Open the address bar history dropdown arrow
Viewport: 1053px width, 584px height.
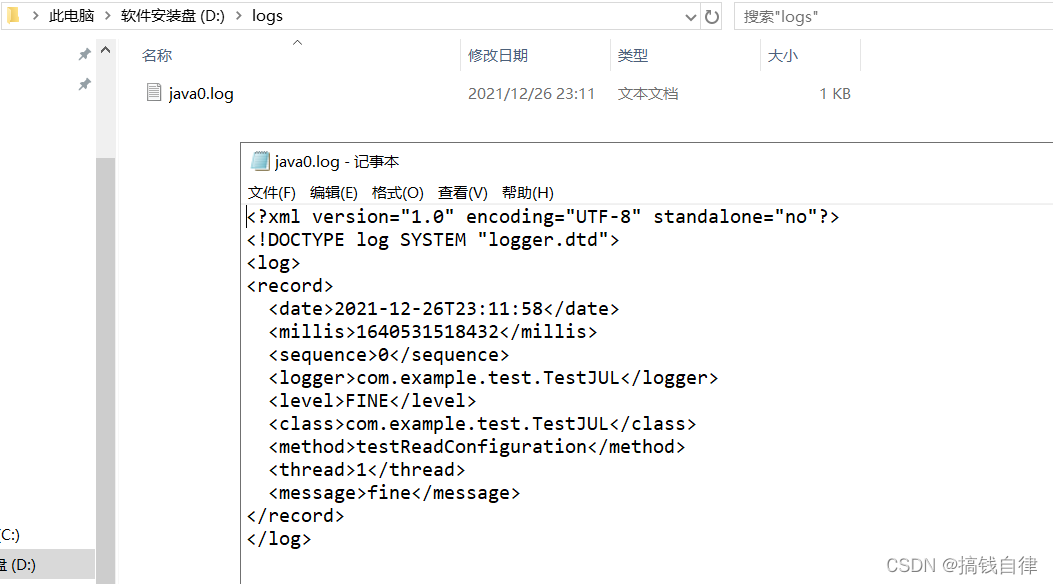(690, 17)
